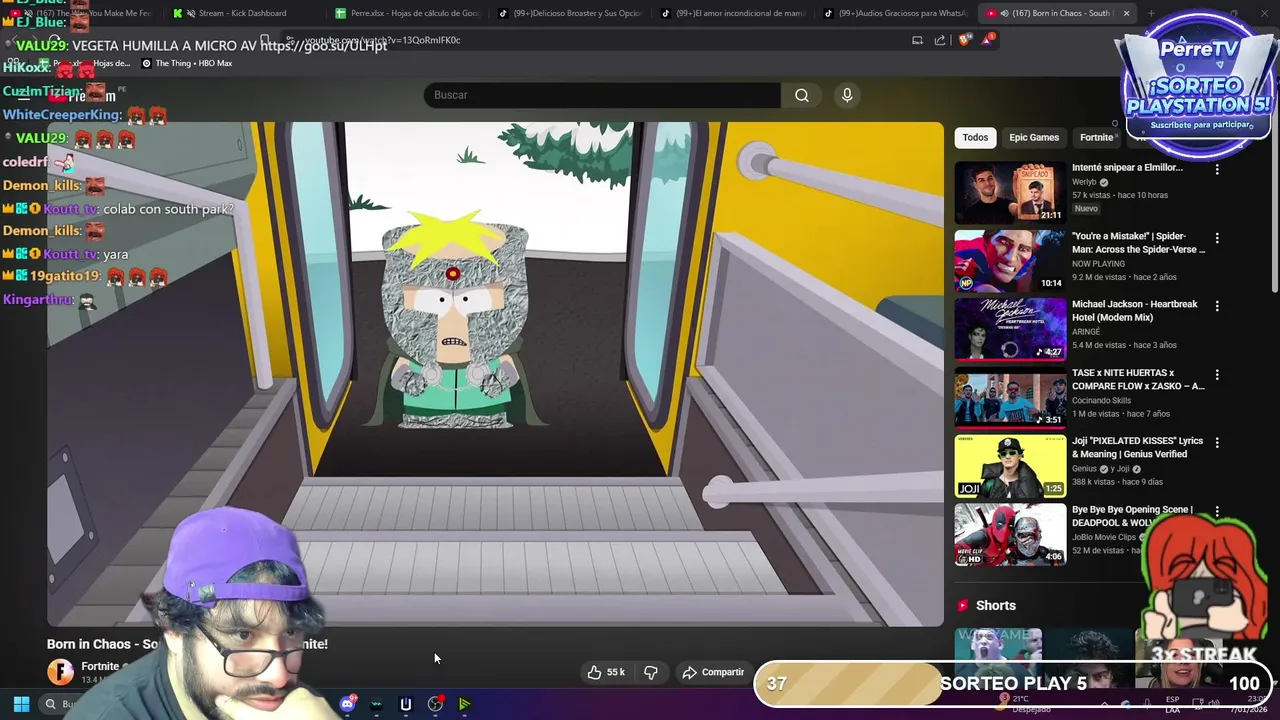Viewport: 1280px width, 720px height.
Task: Select the Todos filter chip
Action: tap(975, 138)
